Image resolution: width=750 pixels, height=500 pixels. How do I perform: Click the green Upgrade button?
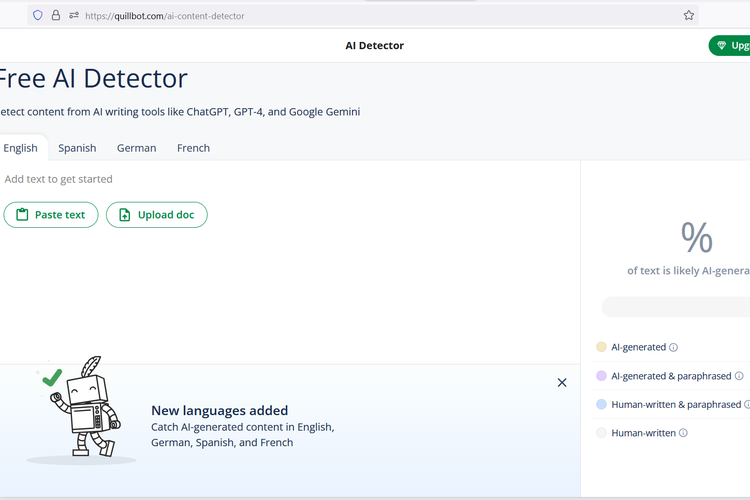[x=730, y=46]
